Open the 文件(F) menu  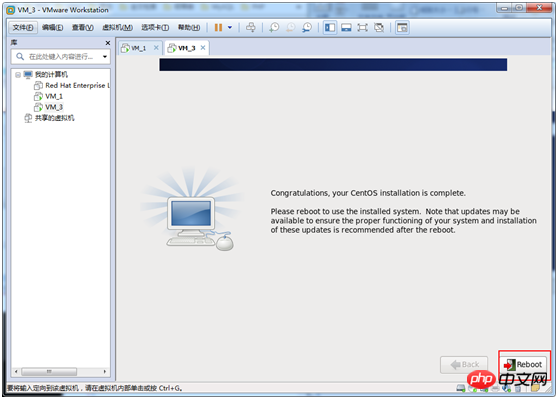point(23,27)
